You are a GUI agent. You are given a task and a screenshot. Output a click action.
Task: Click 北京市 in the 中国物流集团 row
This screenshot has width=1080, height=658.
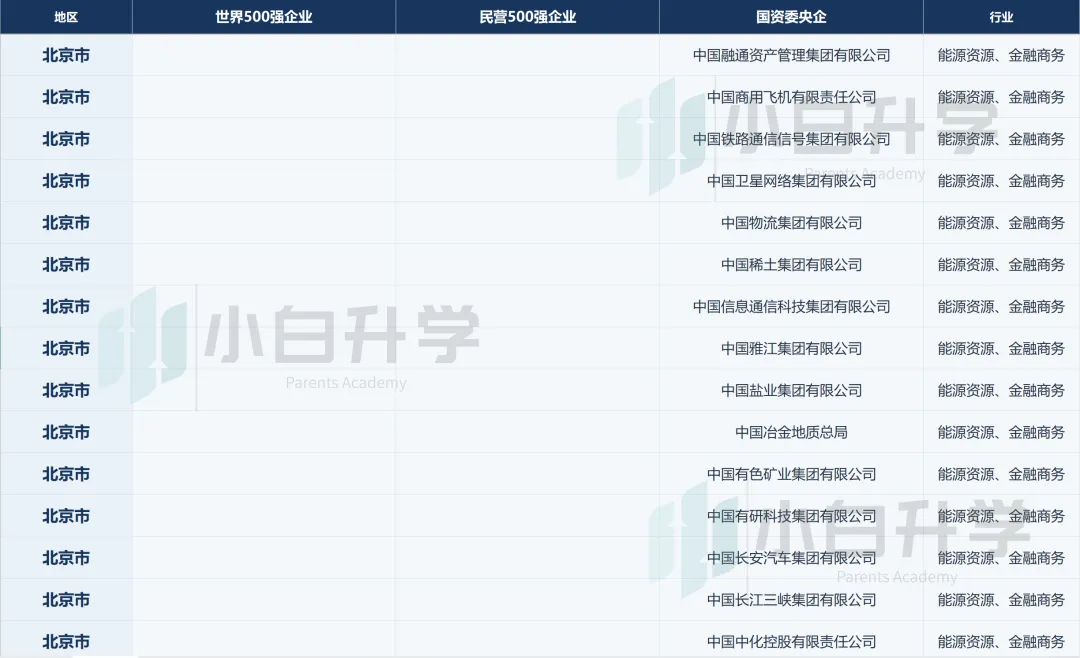(66, 223)
